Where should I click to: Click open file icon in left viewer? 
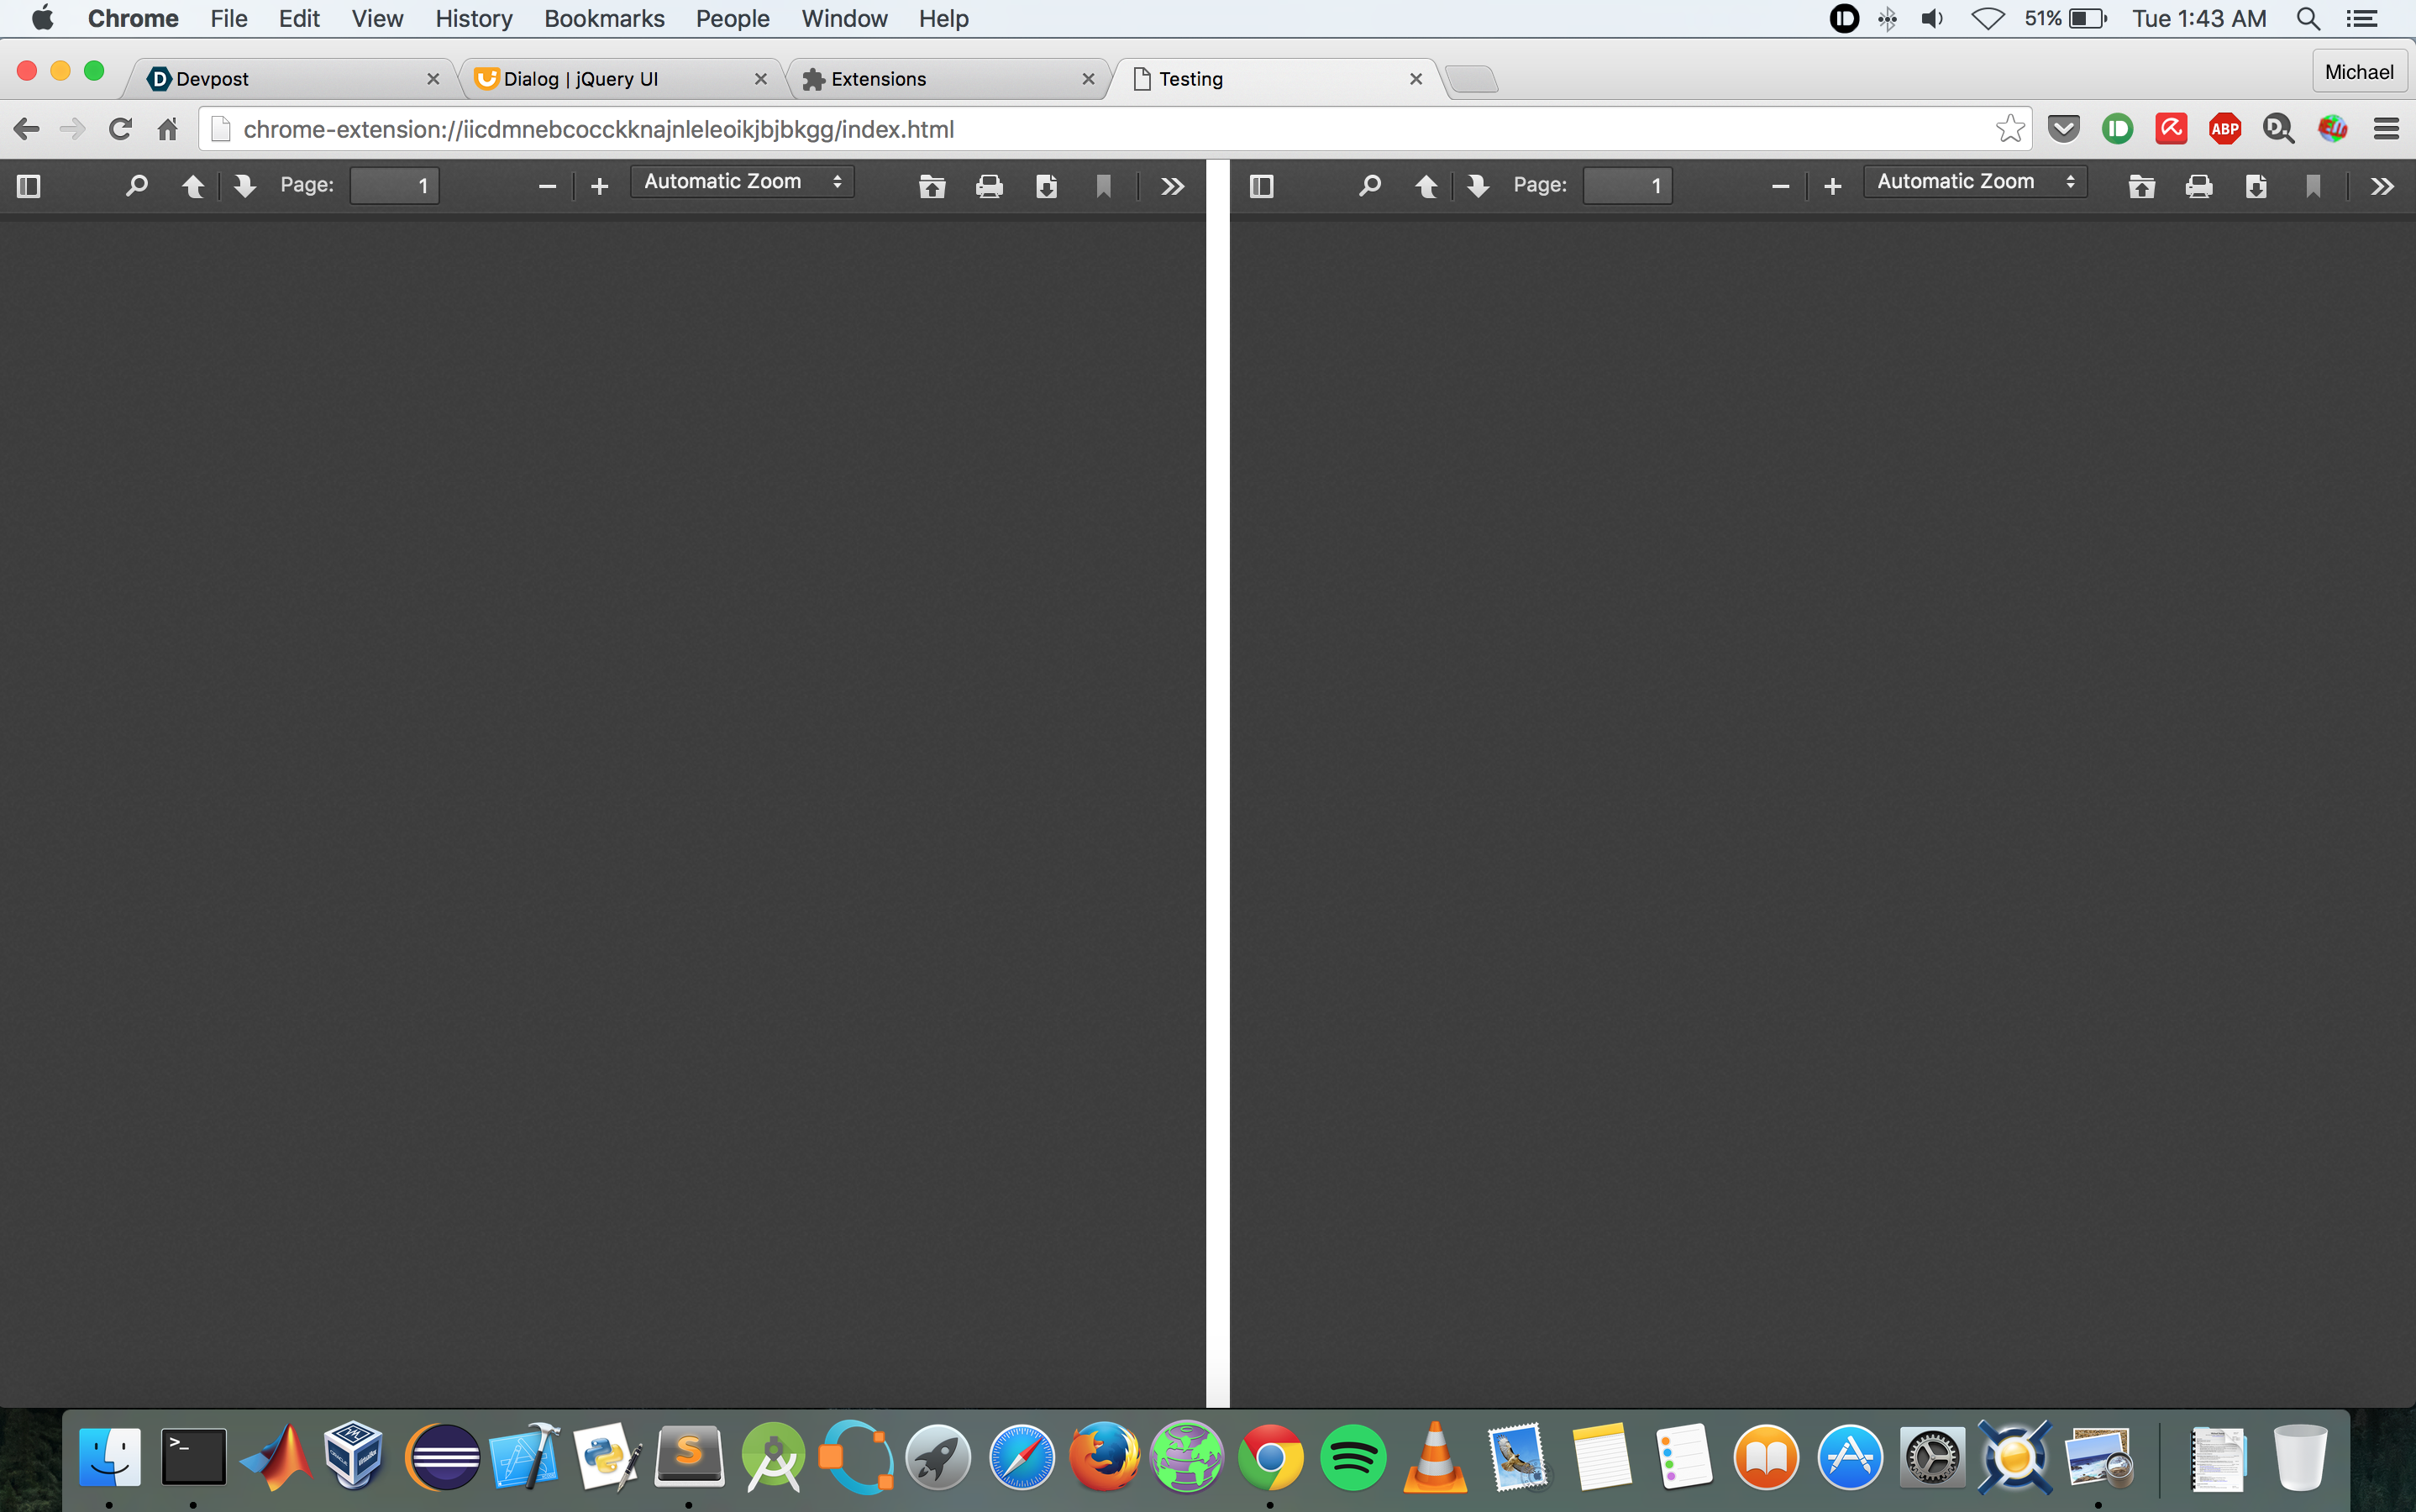tap(932, 186)
